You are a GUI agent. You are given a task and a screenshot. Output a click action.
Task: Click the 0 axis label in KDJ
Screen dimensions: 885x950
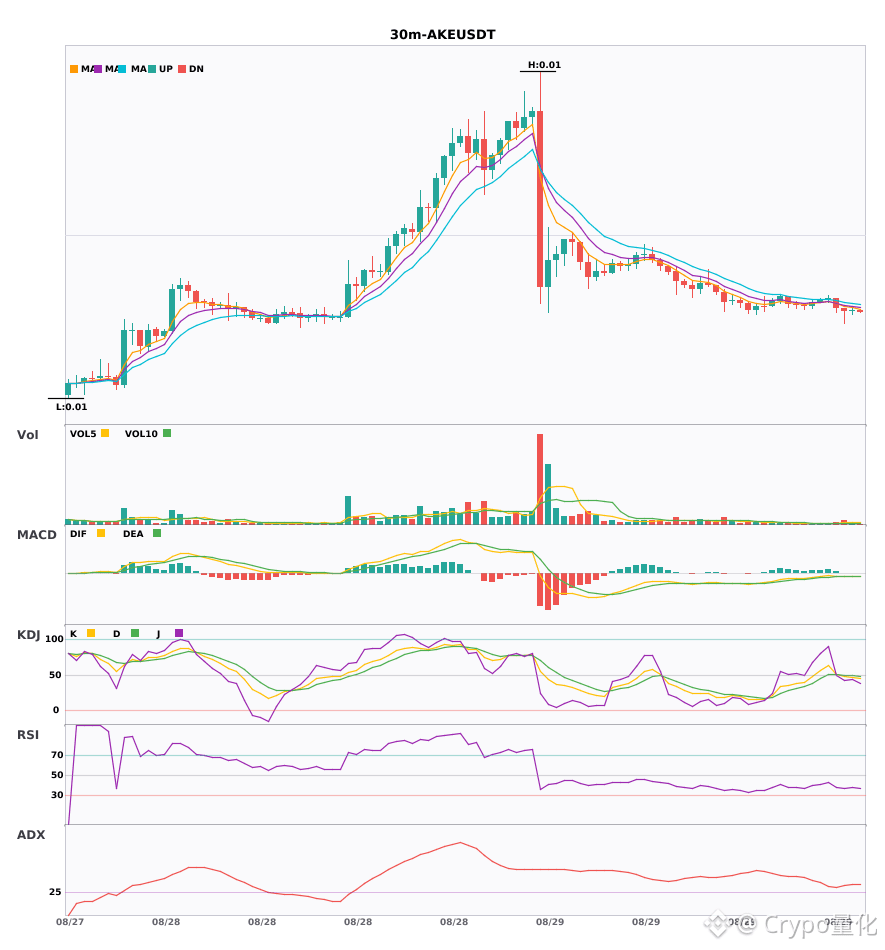pyautogui.click(x=56, y=710)
